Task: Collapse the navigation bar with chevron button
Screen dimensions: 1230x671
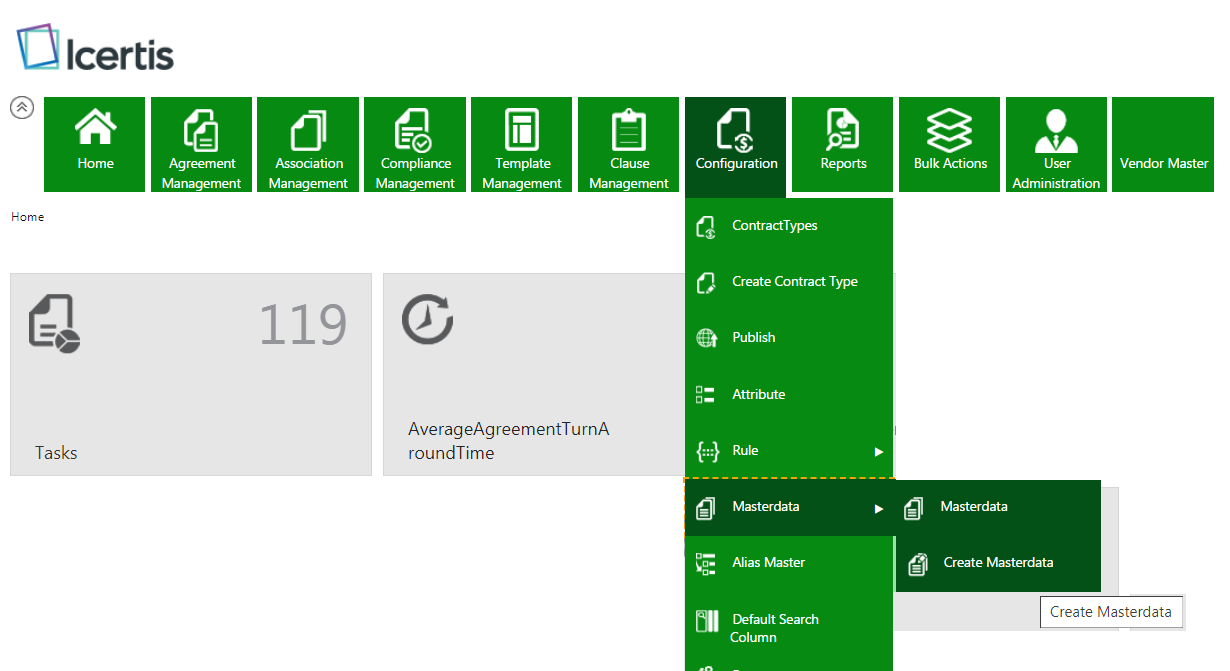Action: [x=22, y=108]
